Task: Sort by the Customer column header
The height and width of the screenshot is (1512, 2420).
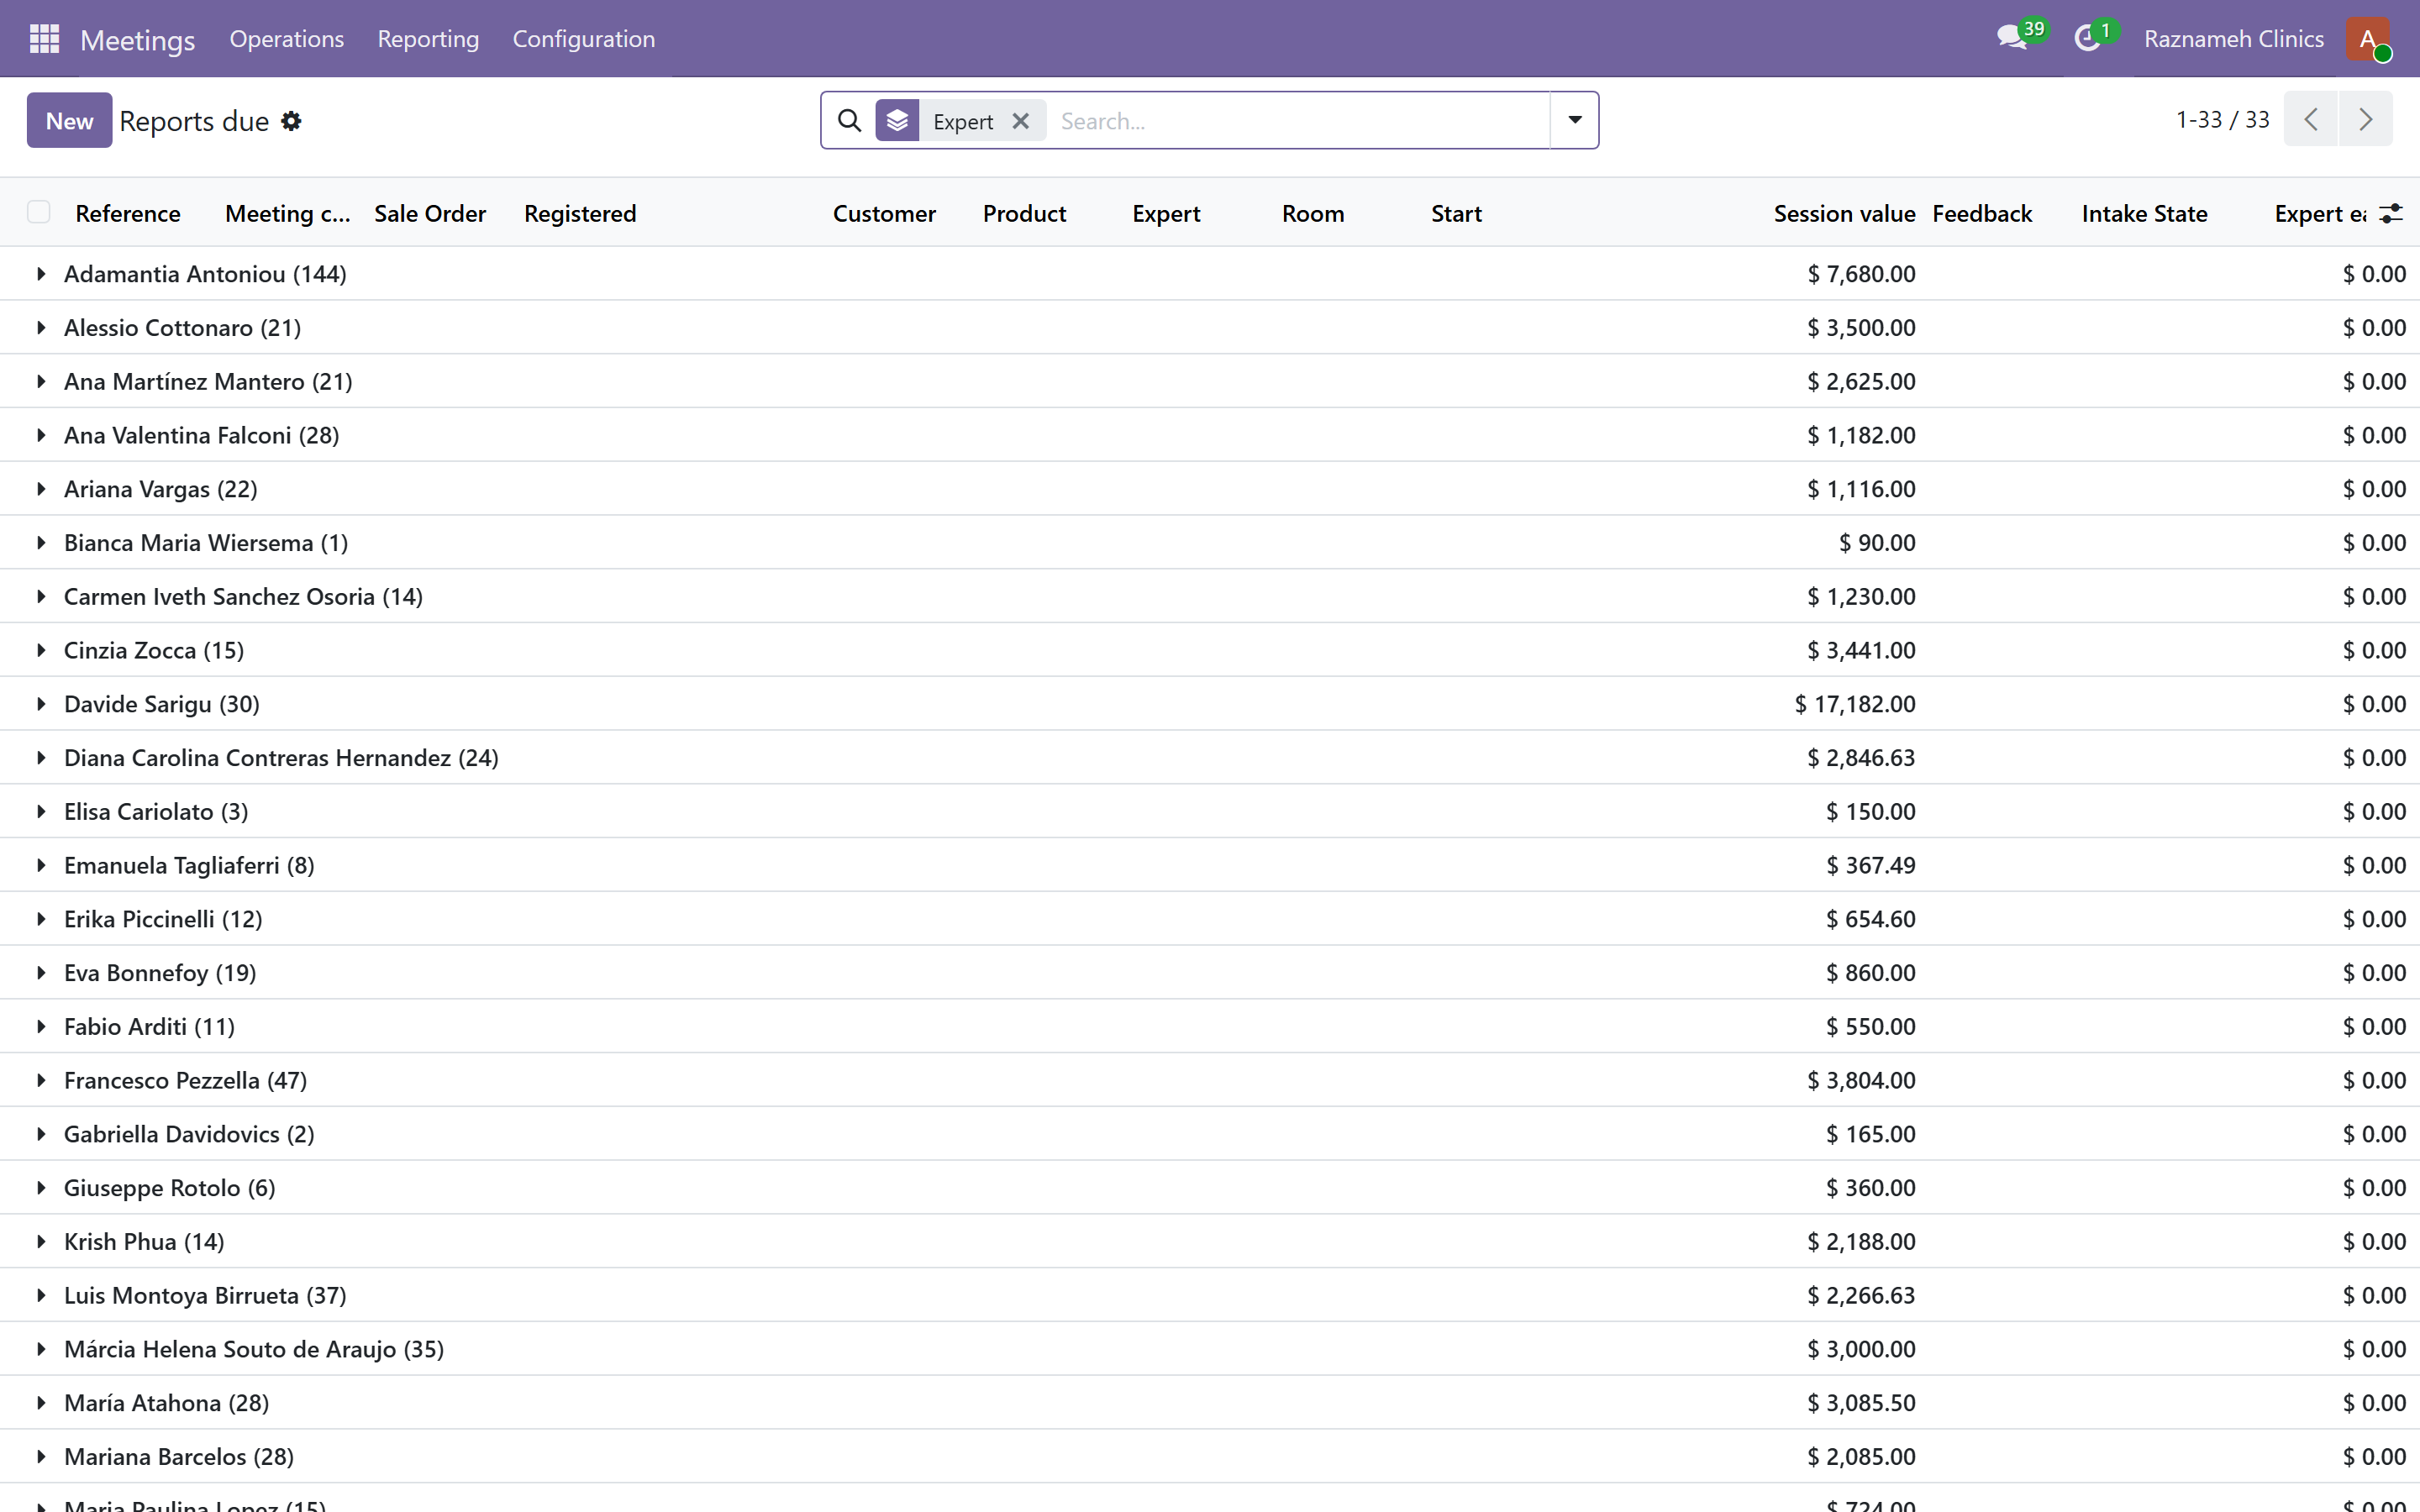Action: (884, 213)
